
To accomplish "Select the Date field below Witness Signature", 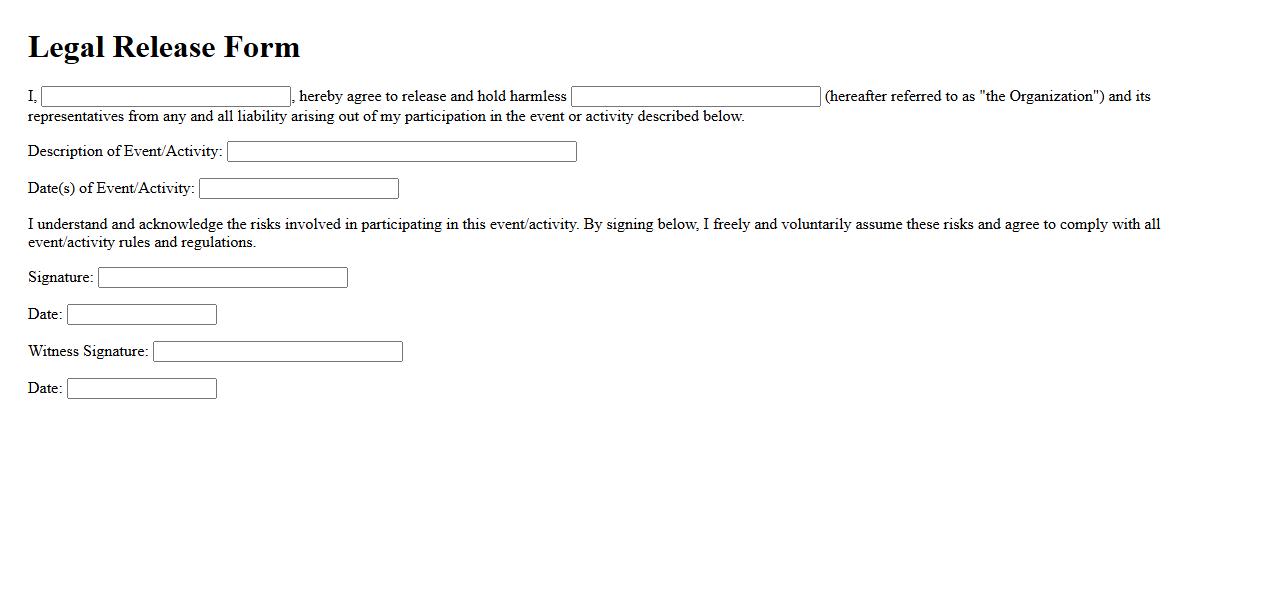I will [x=141, y=389].
